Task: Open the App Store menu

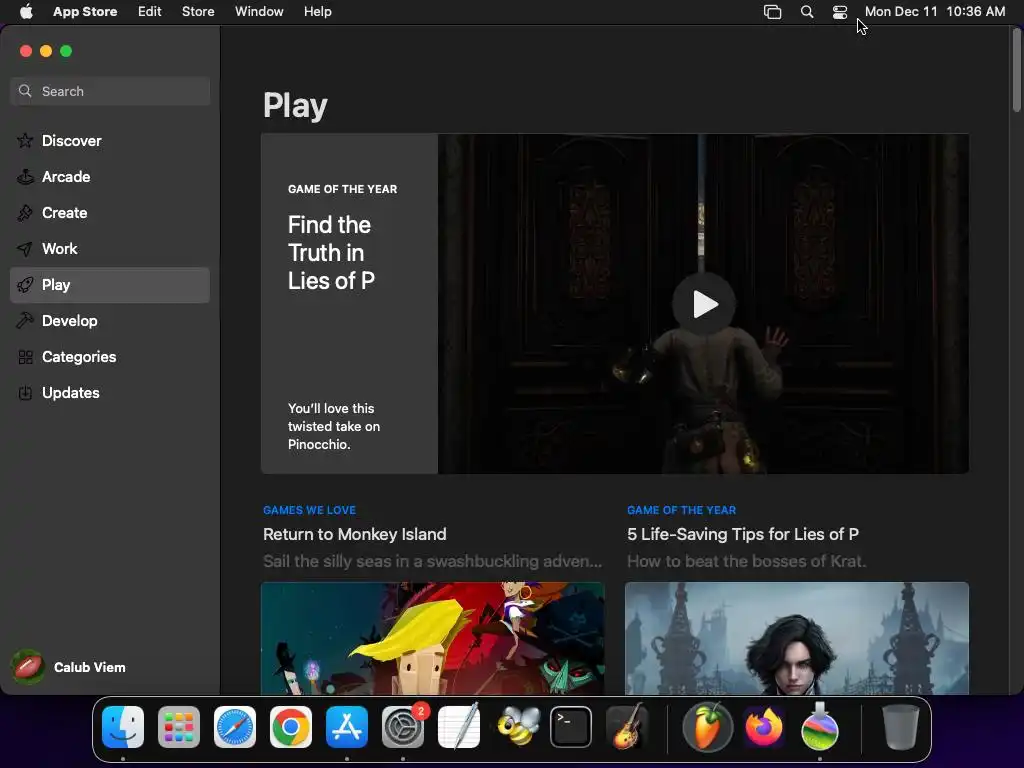Action: 85,12
